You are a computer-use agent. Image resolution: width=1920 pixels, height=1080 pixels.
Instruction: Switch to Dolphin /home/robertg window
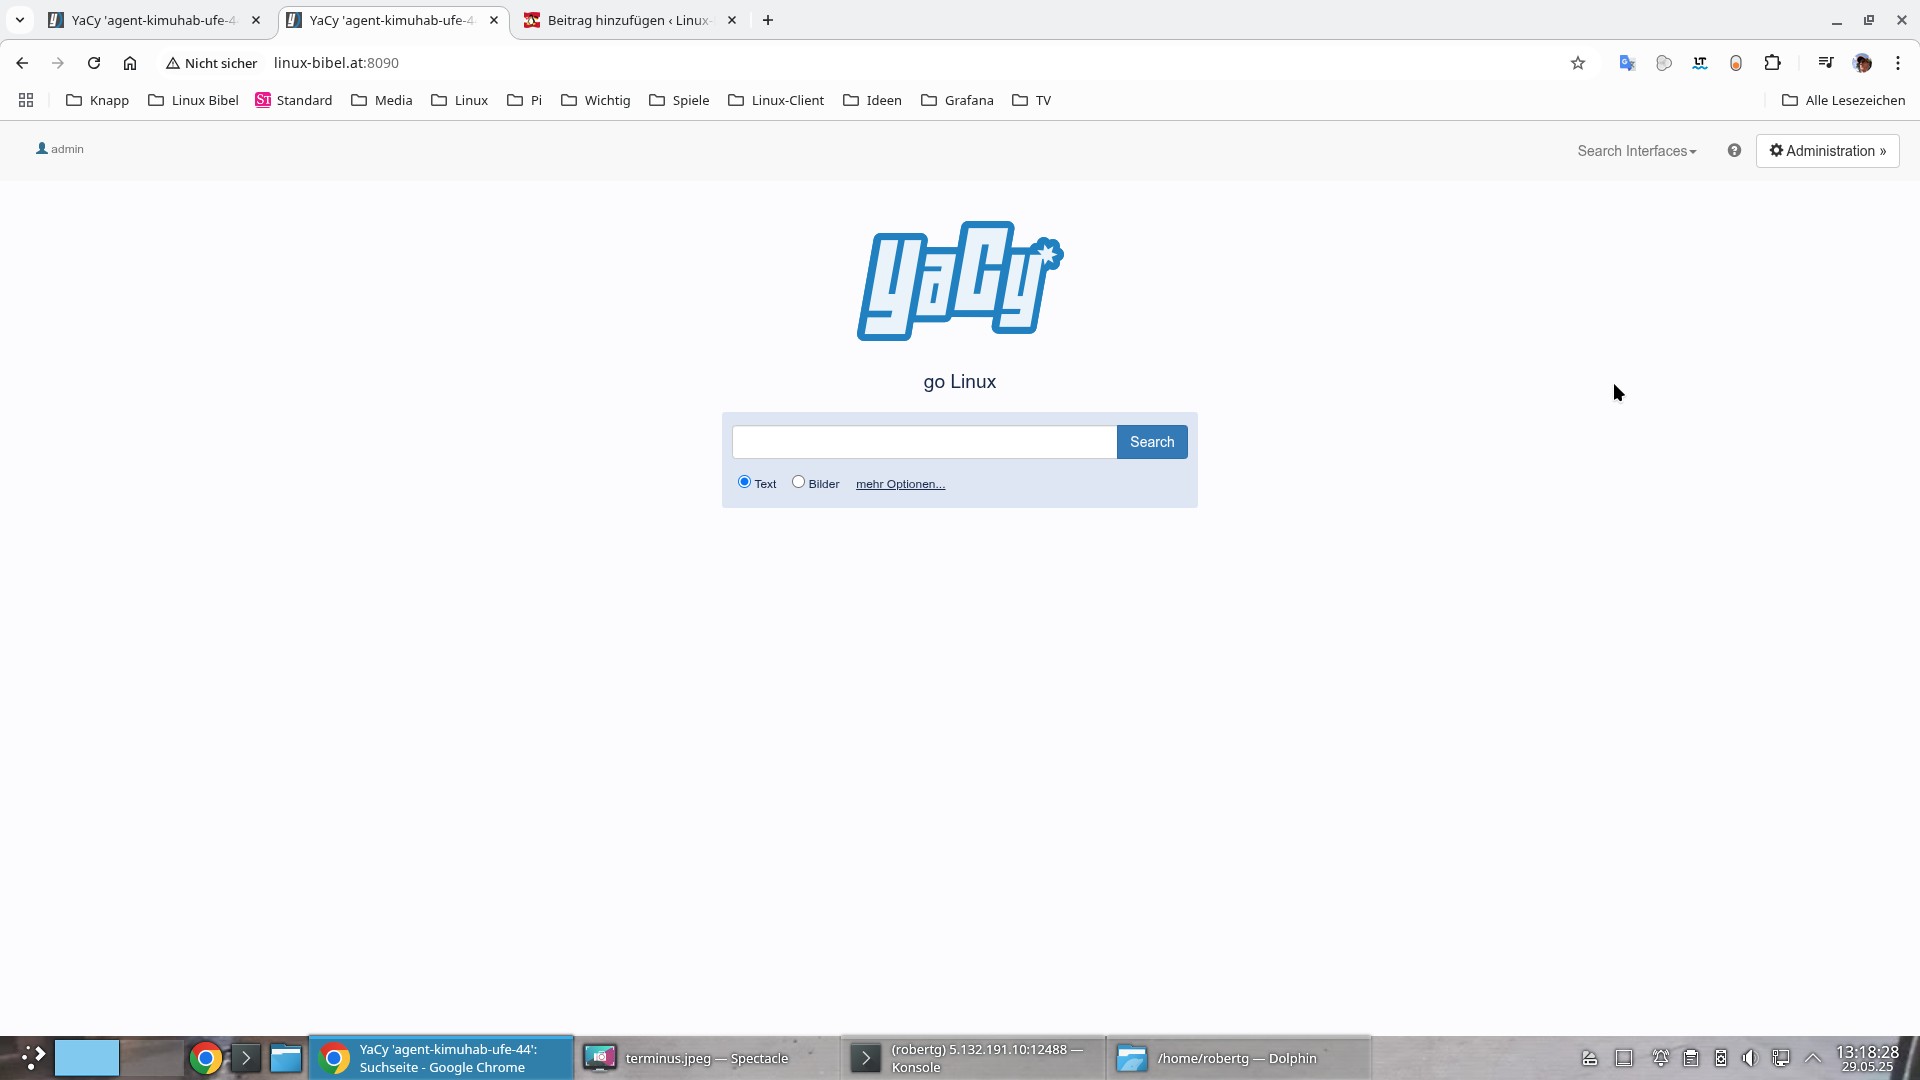1238,1058
